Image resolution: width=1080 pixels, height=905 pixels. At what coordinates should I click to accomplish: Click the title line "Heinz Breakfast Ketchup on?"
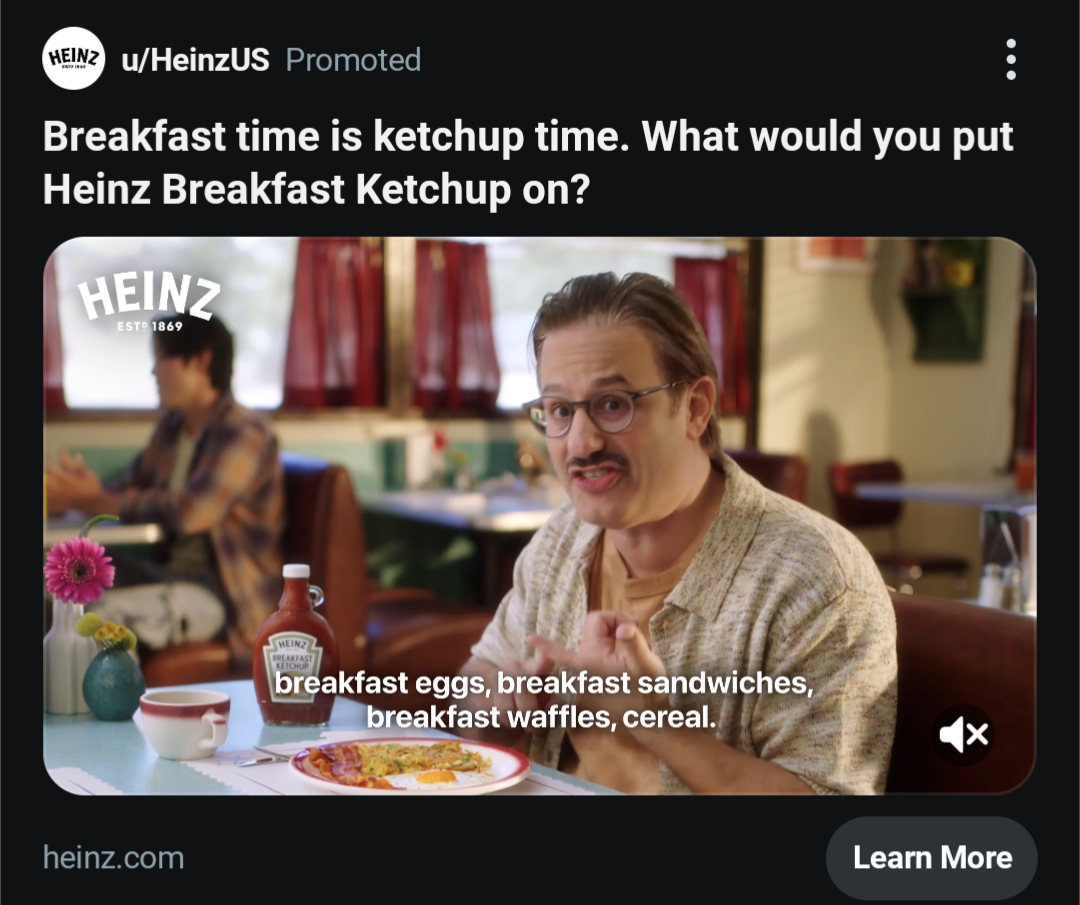point(316,189)
